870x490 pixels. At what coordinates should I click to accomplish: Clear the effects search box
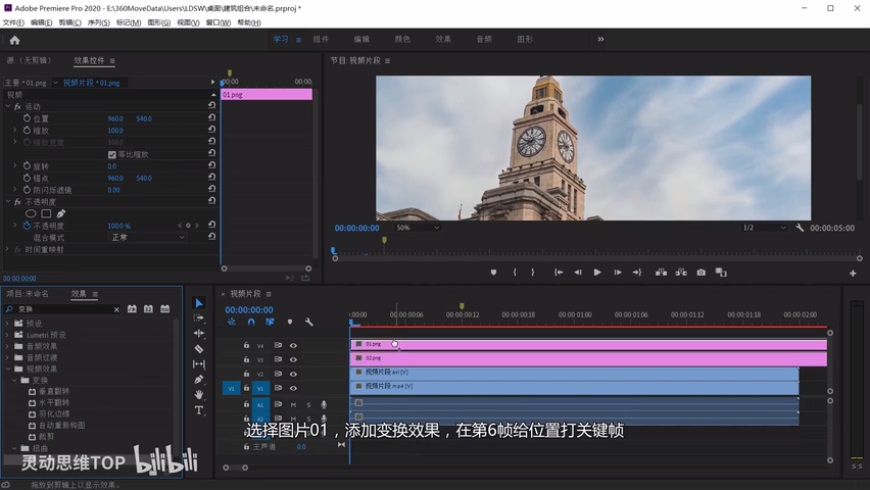click(117, 310)
